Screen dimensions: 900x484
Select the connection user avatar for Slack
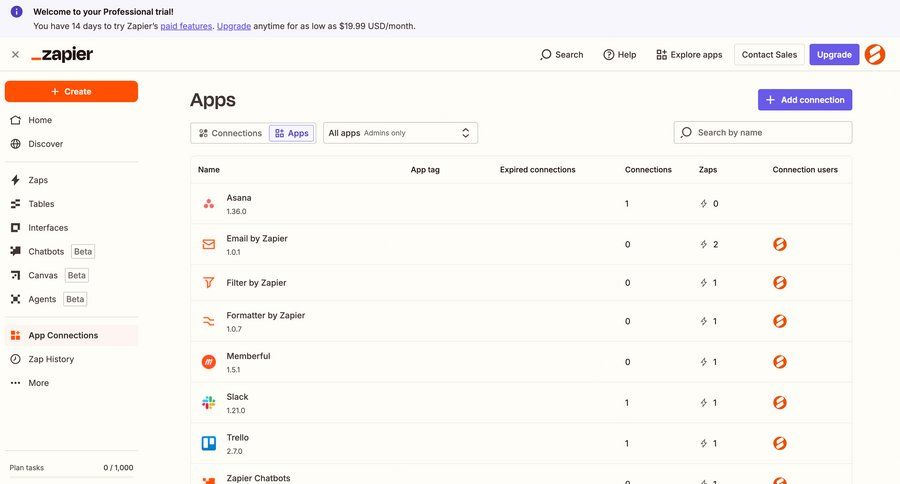click(779, 402)
